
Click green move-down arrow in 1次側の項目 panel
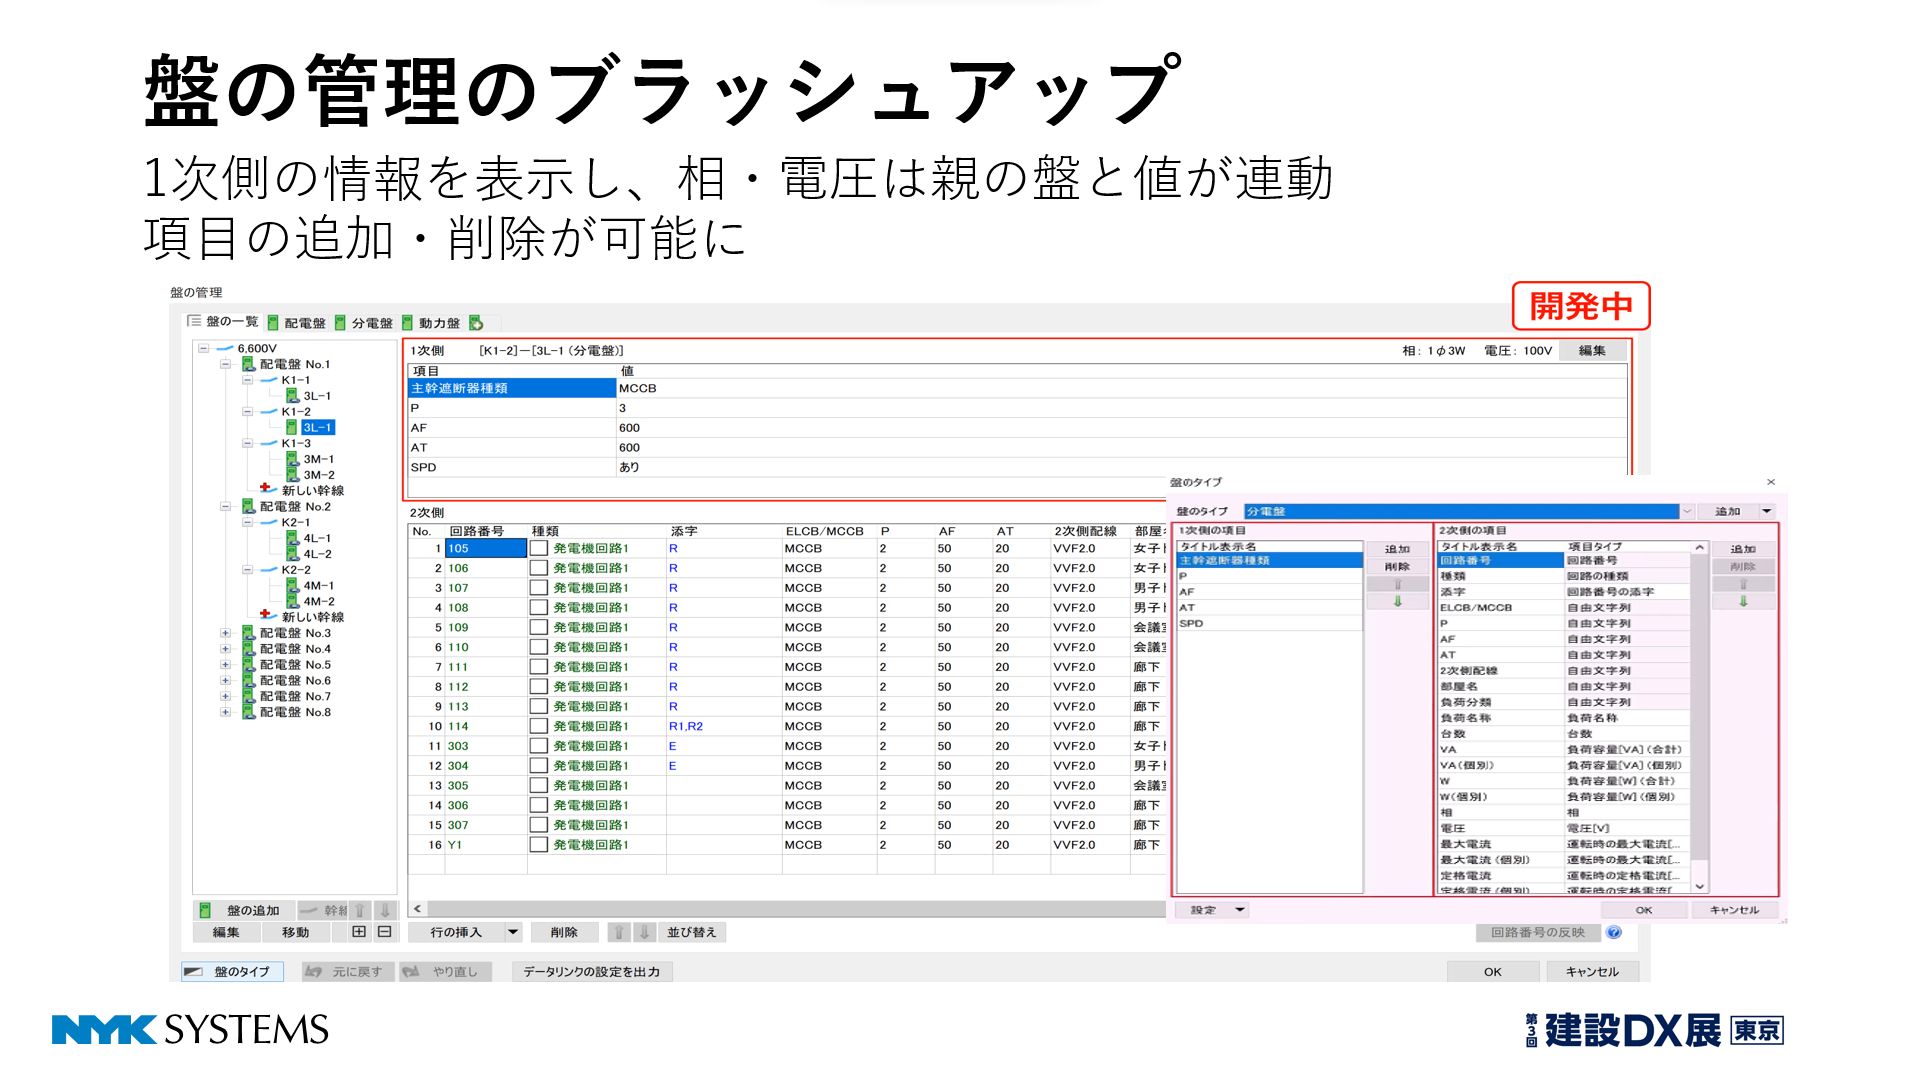pyautogui.click(x=1397, y=601)
